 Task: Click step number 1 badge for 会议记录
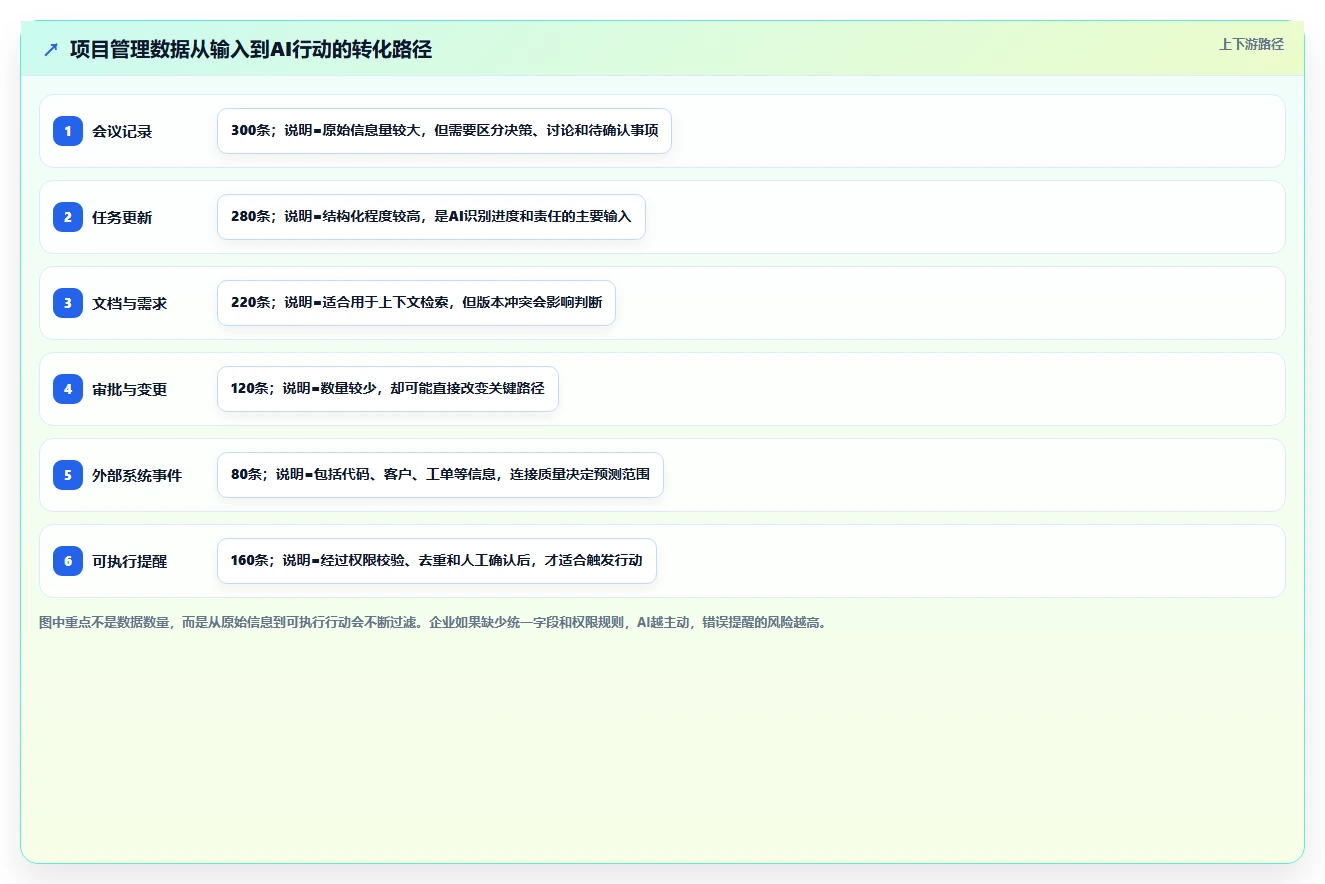point(68,131)
